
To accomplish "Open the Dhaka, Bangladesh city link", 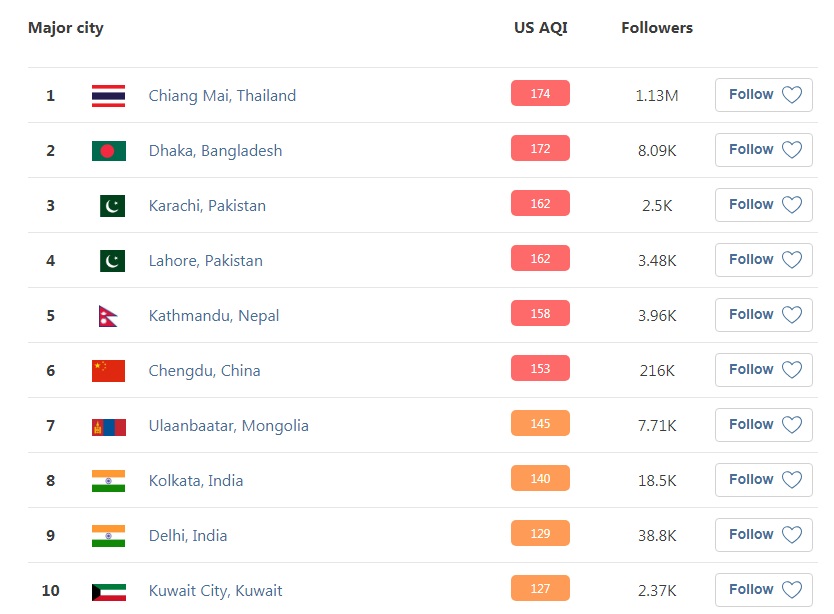I will [215, 151].
